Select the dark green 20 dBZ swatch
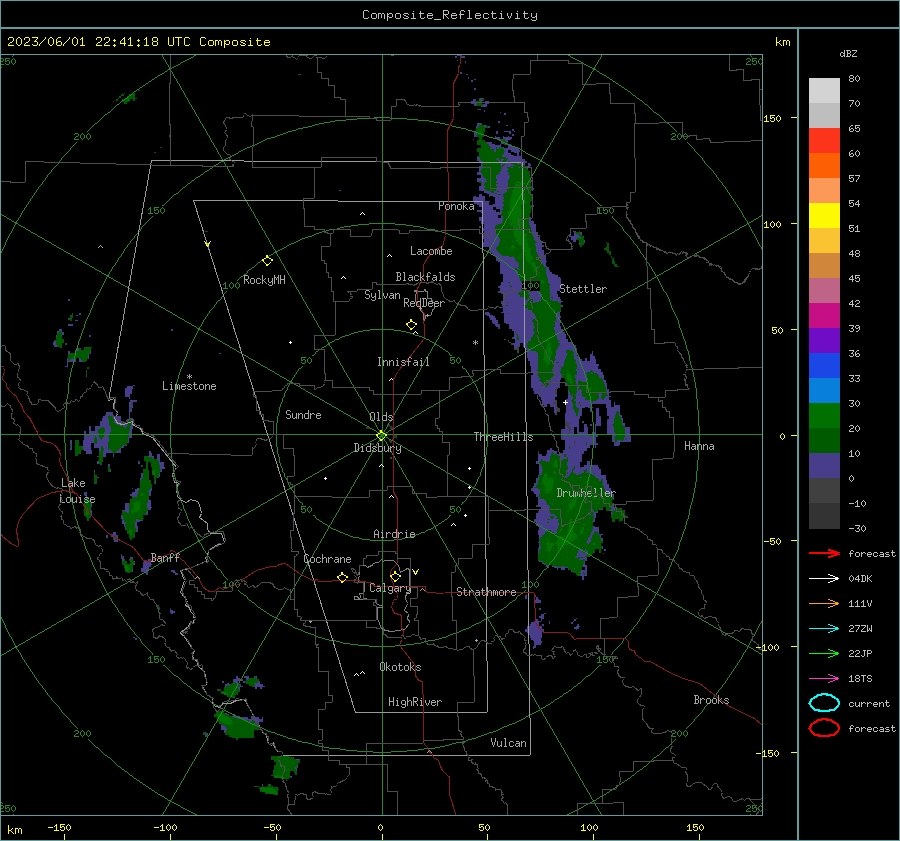900x841 pixels. click(x=824, y=440)
